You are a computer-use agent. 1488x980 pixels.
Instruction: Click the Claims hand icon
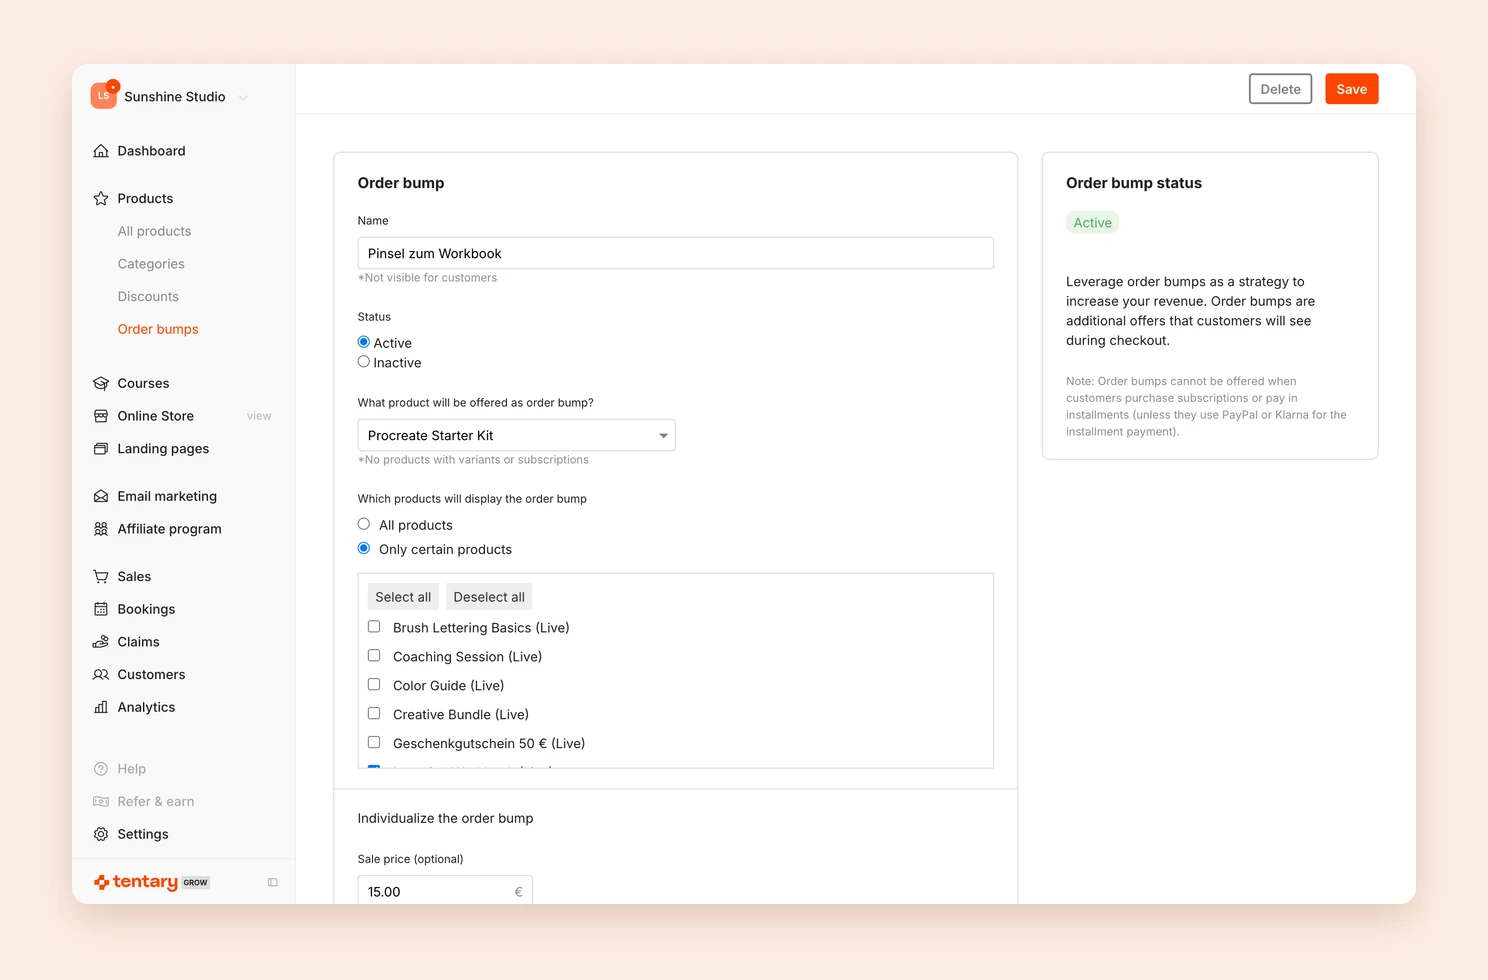point(101,642)
